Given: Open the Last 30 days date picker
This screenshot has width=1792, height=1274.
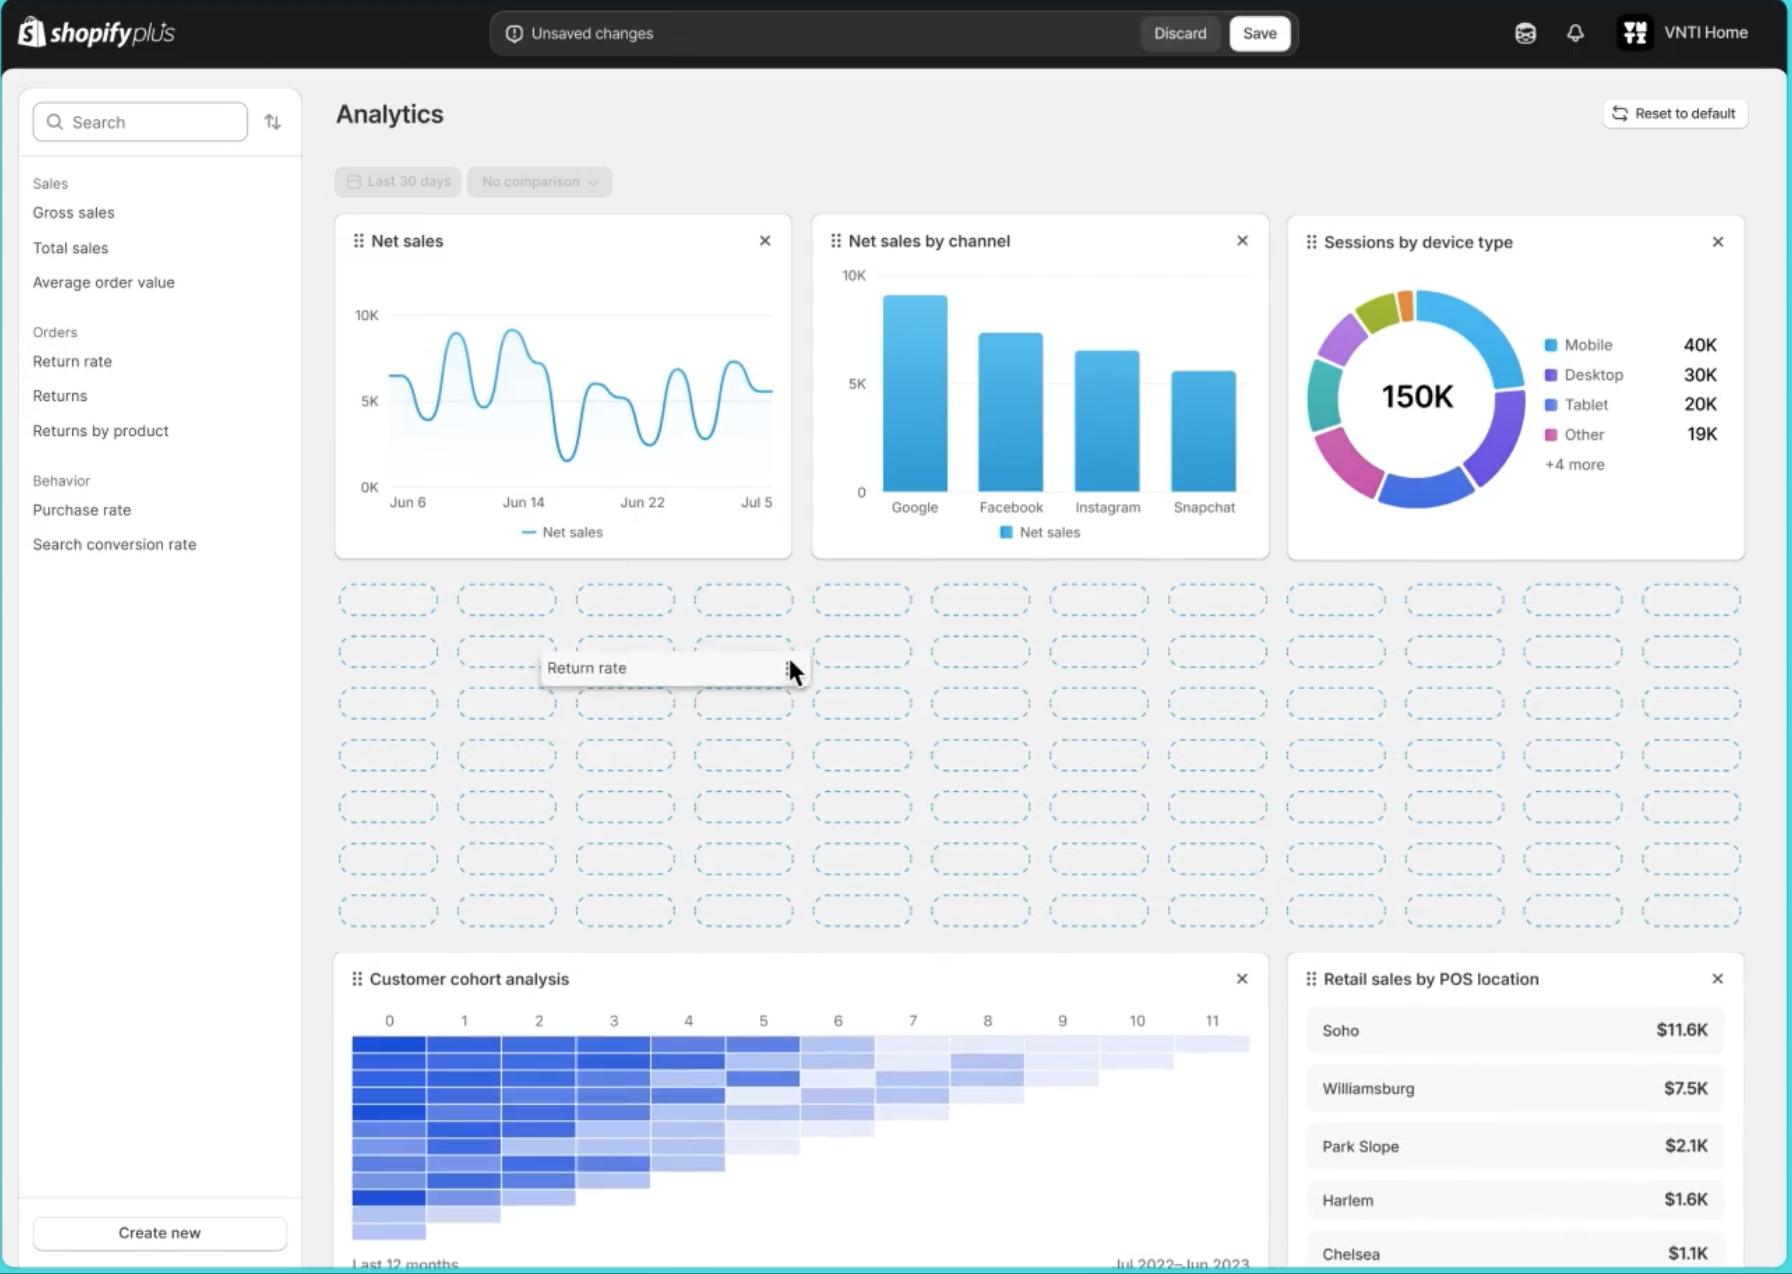Looking at the screenshot, I should tap(398, 182).
